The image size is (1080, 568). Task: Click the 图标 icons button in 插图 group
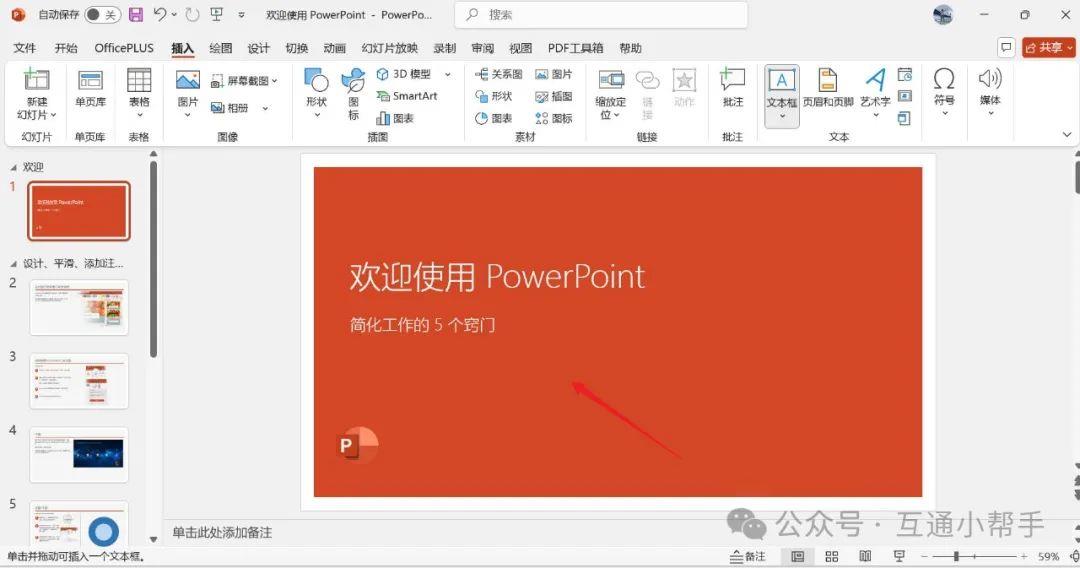point(353,93)
